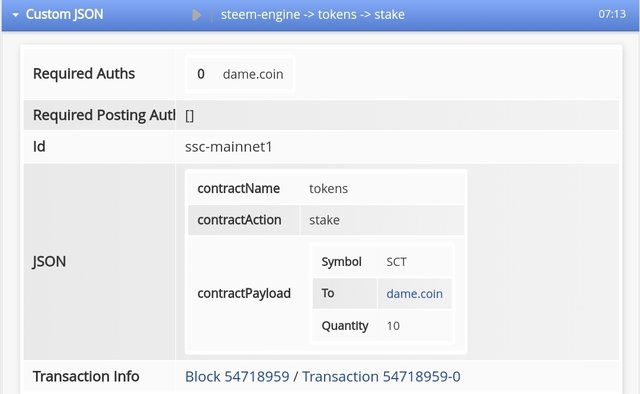Select the quantity value '10'
The image size is (640, 394).
click(393, 326)
